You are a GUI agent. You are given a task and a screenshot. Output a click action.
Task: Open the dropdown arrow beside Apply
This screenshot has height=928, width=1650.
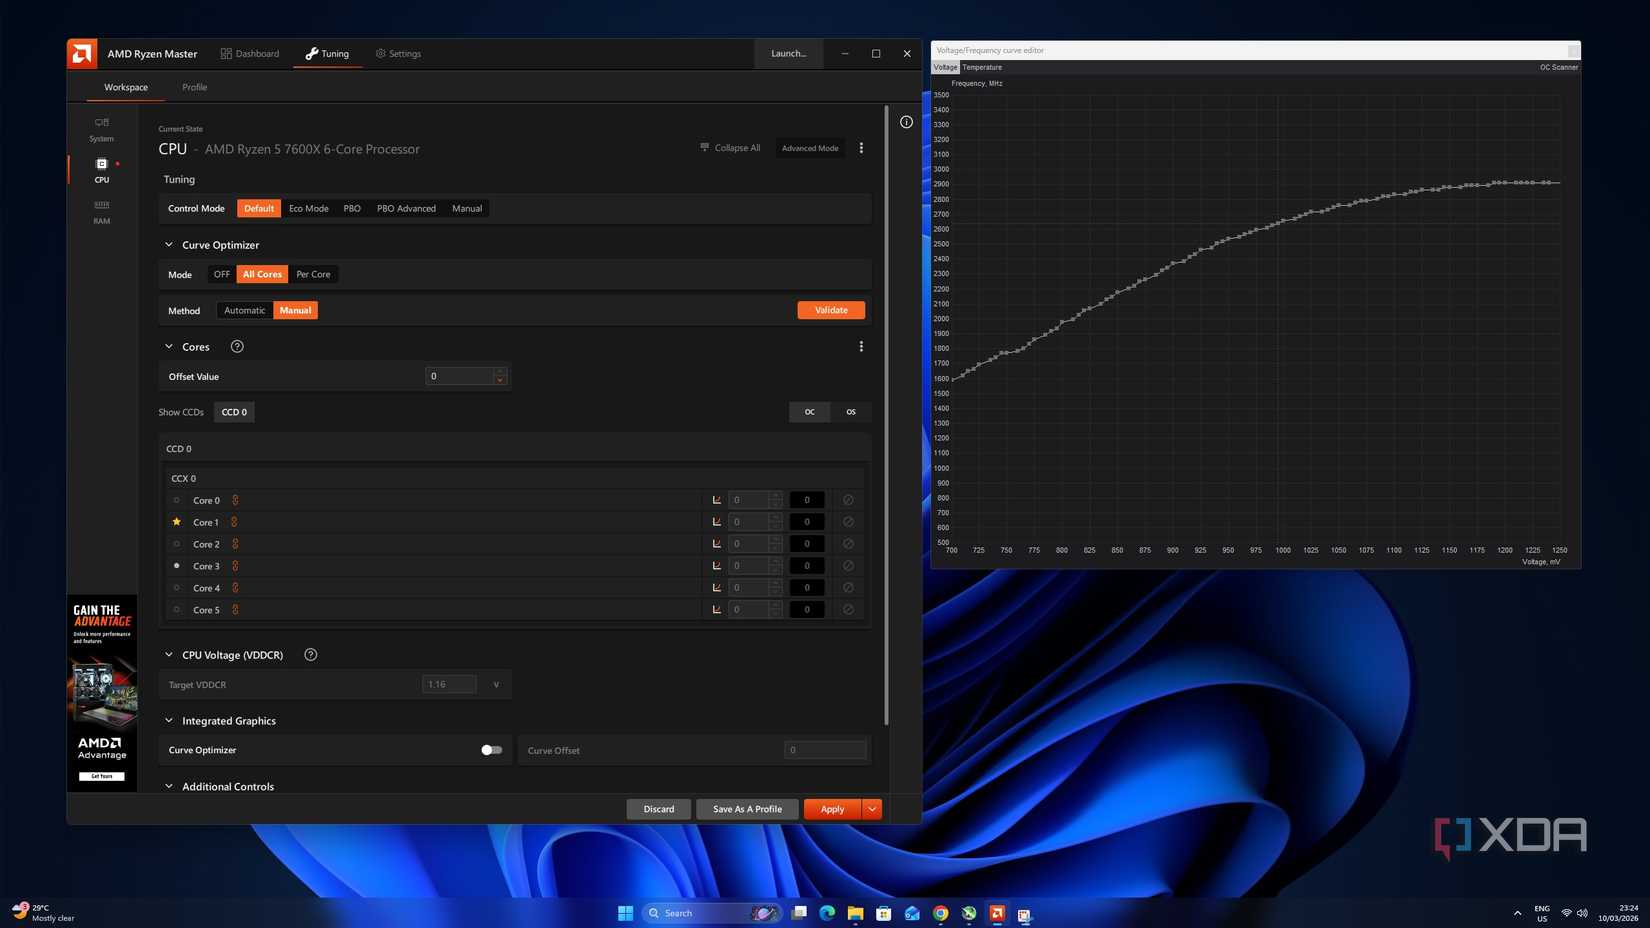click(x=872, y=809)
